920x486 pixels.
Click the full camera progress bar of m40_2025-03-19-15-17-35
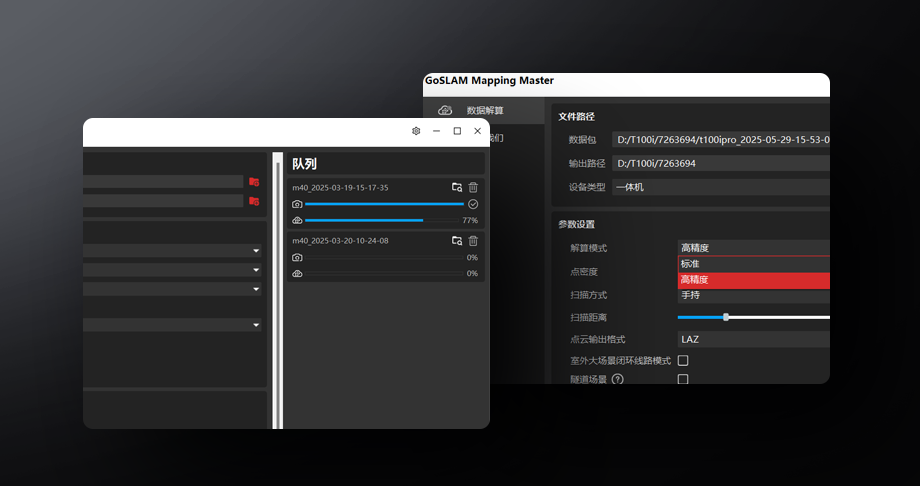pos(384,204)
